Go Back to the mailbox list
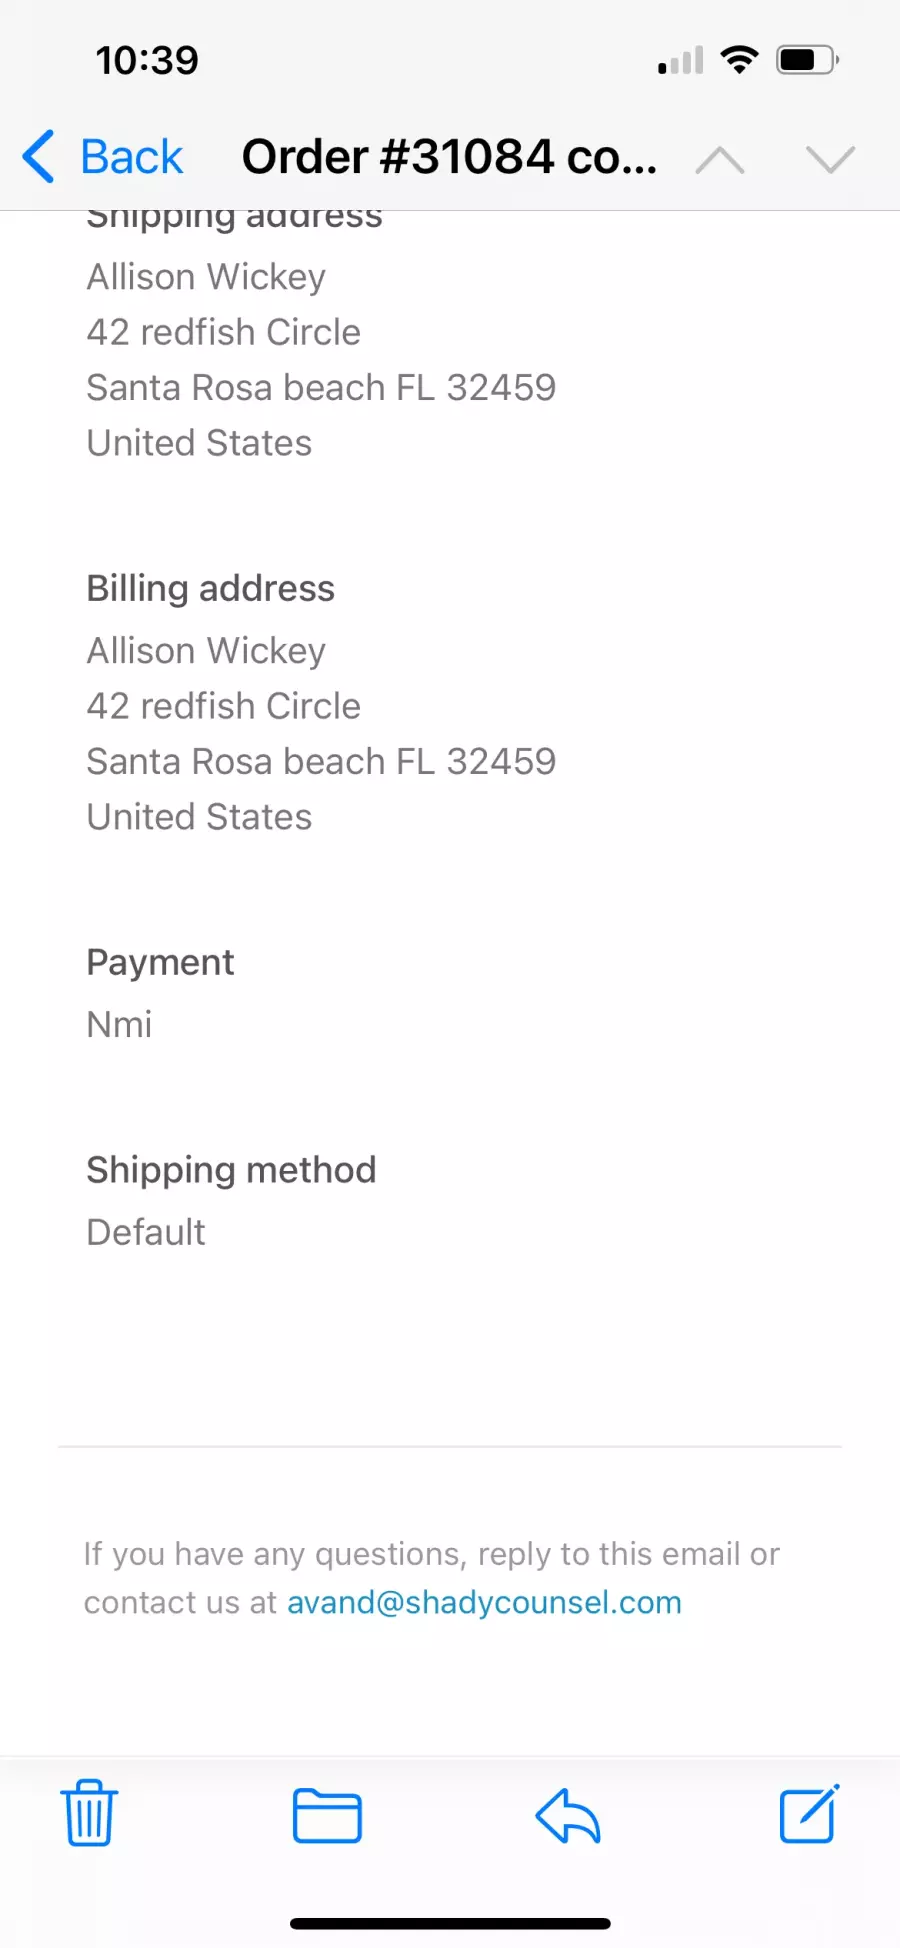 pyautogui.click(x=103, y=157)
